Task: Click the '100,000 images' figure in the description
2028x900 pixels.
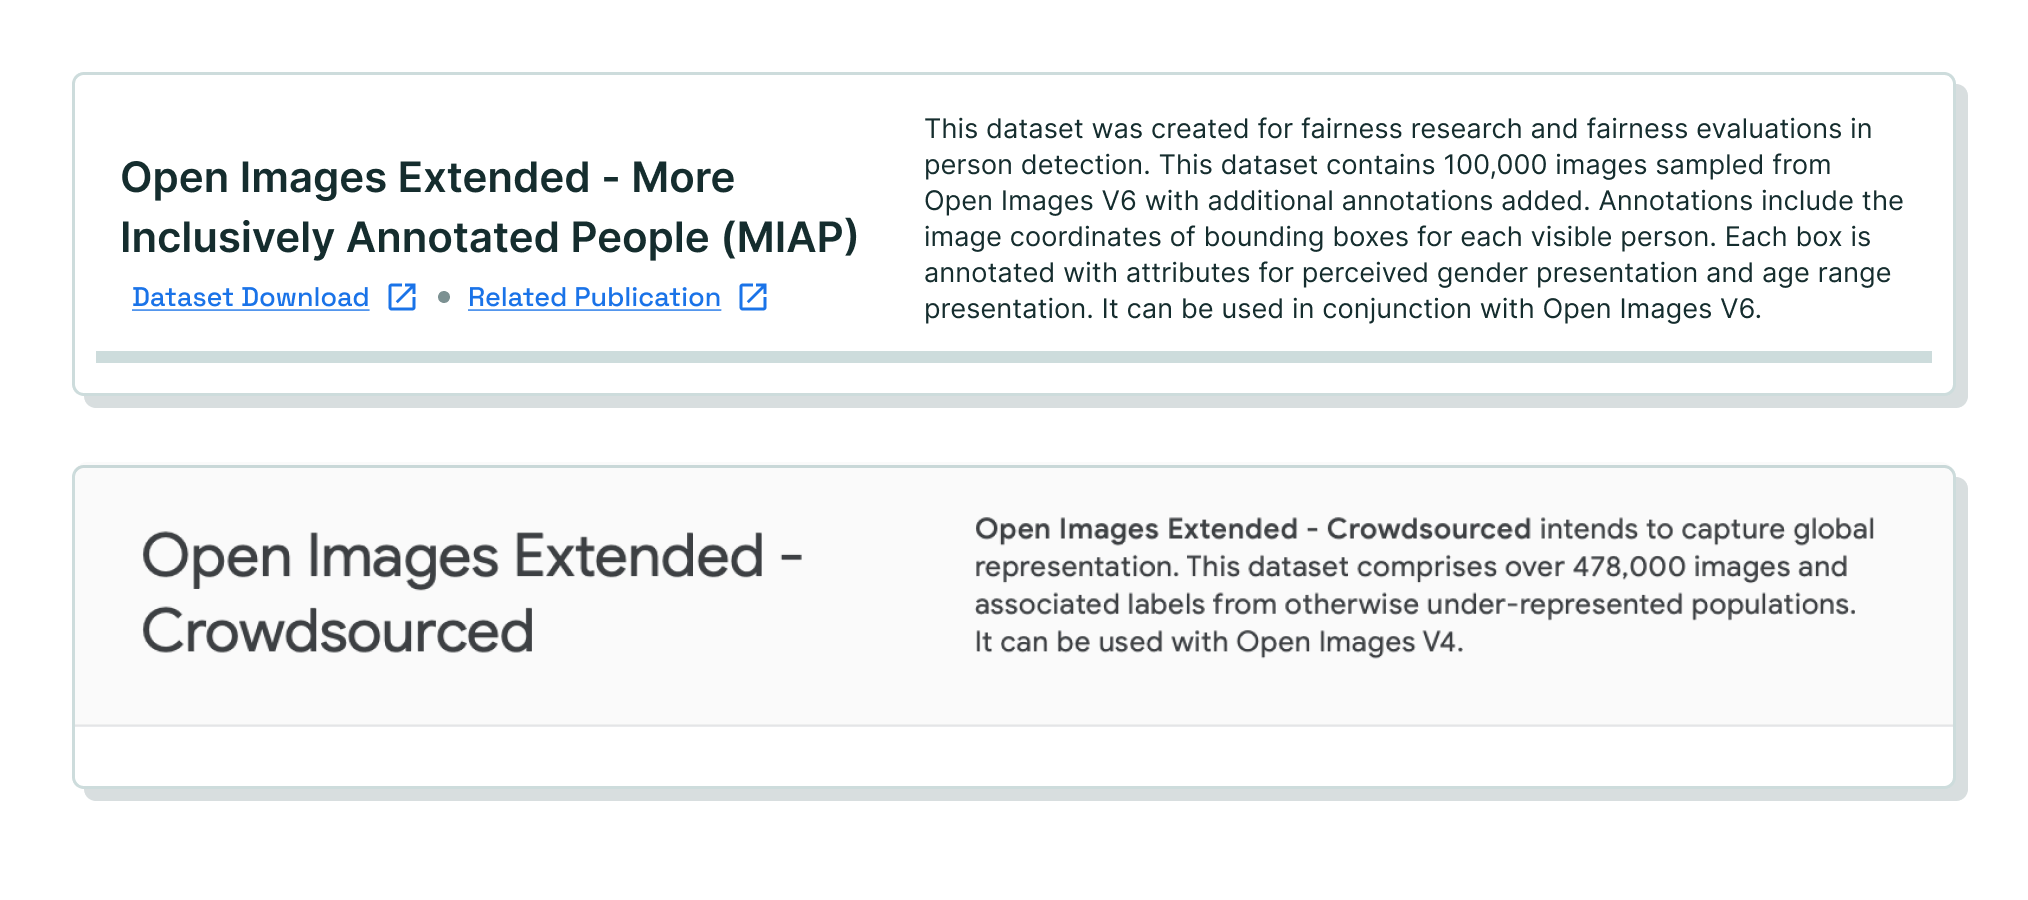Action: [1546, 165]
